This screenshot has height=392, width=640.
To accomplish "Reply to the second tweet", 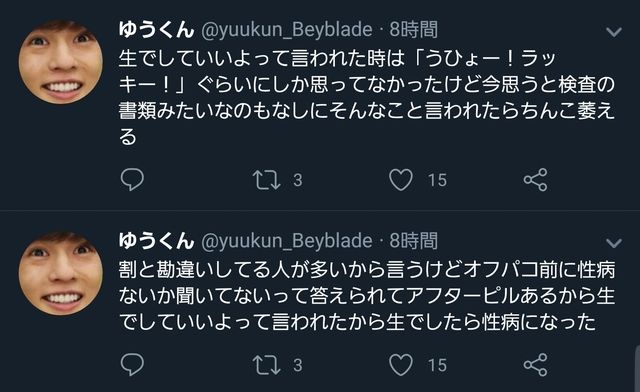I will (x=132, y=364).
